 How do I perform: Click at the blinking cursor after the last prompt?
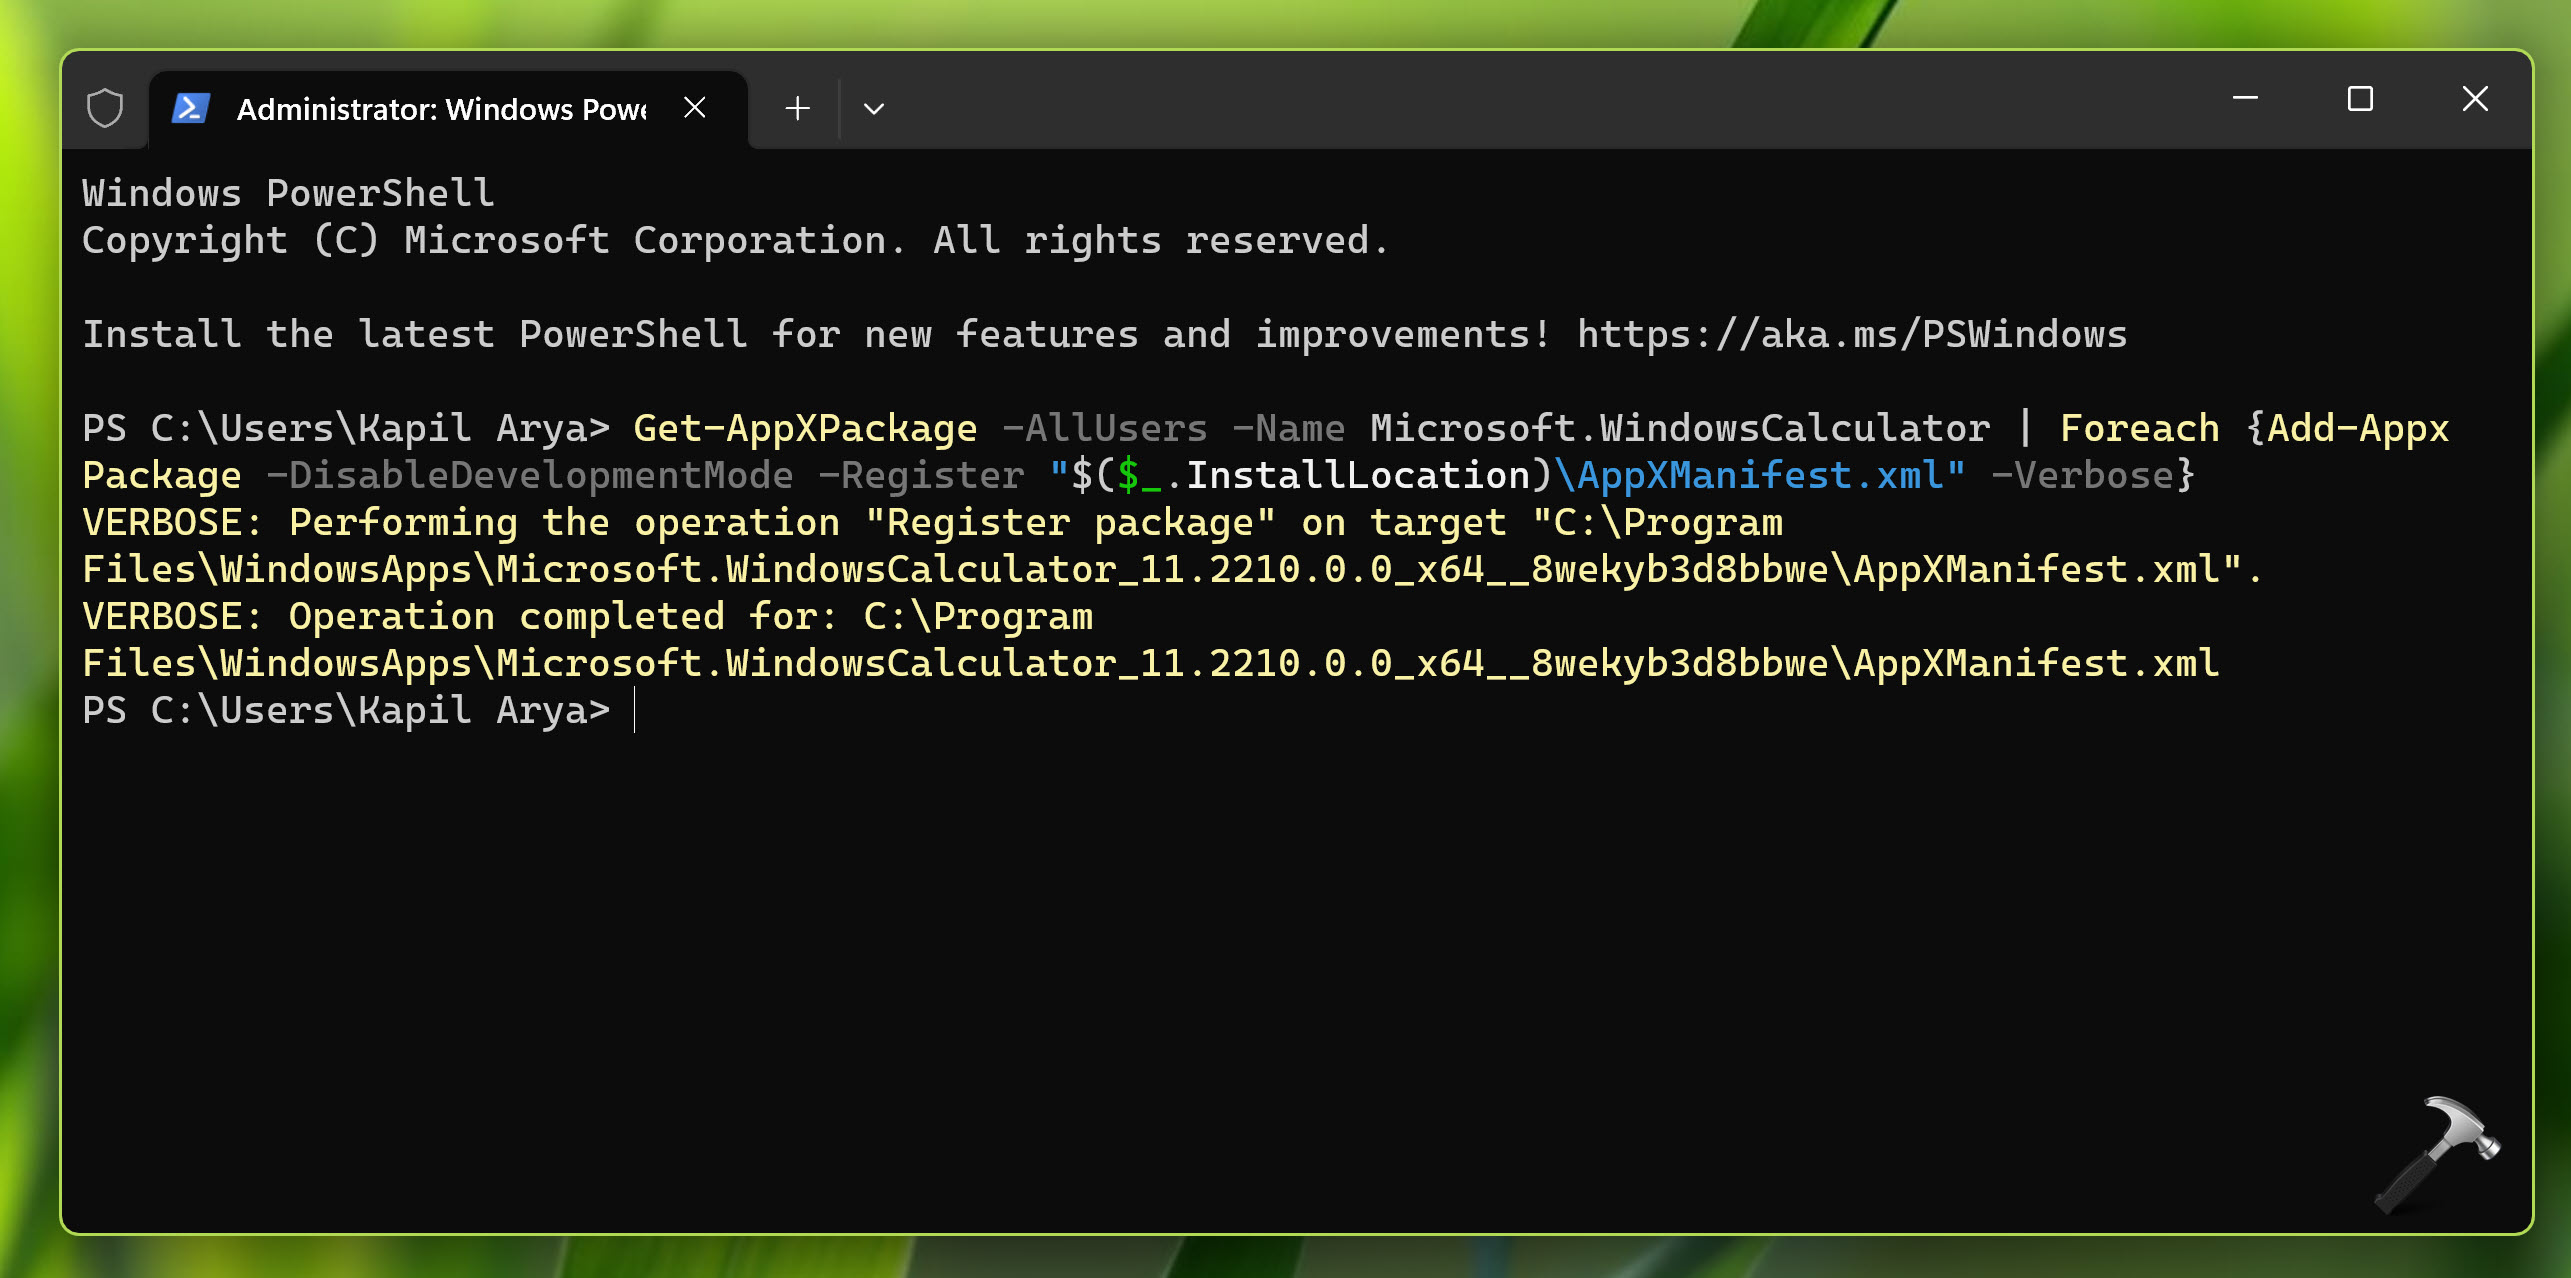[x=635, y=711]
